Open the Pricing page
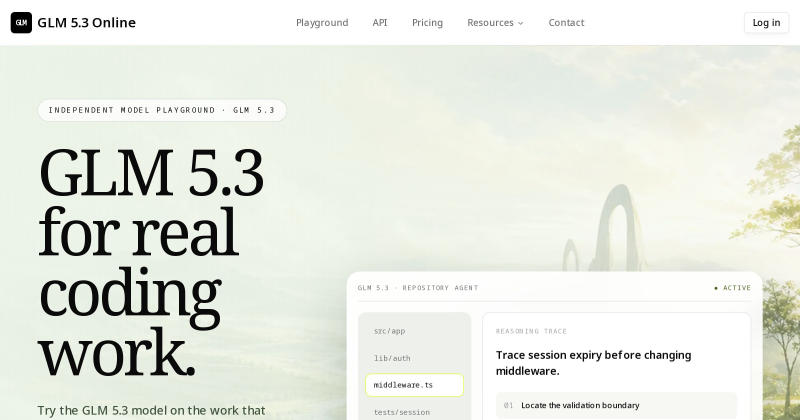Screen dimensions: 800x420 [427, 22]
